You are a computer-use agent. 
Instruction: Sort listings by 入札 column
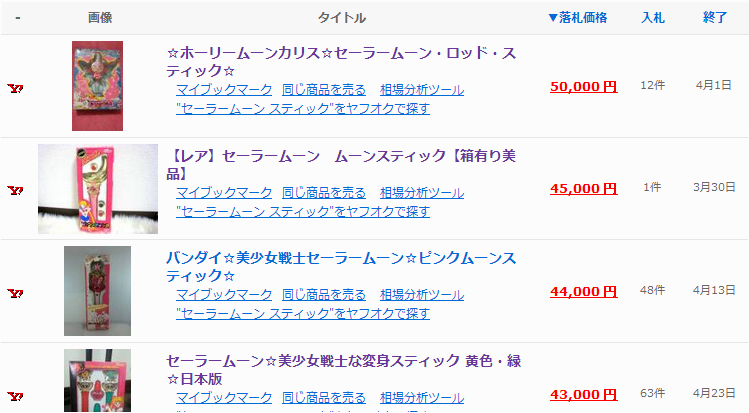[652, 18]
